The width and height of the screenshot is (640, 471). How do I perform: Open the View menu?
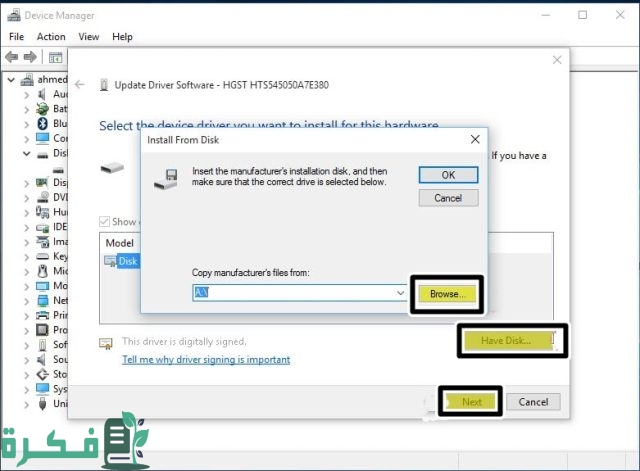point(89,37)
